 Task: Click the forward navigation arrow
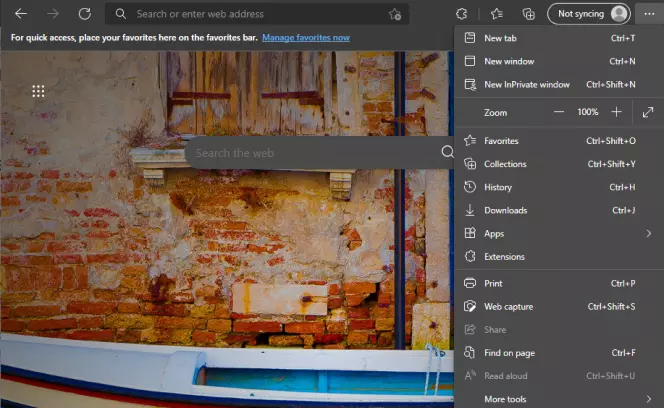click(53, 14)
